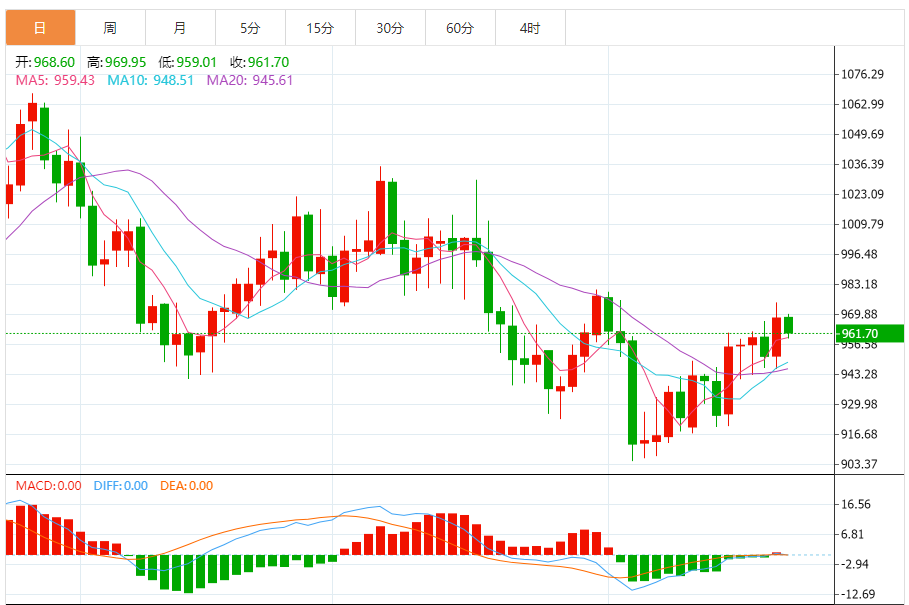Click the 1076.29 price axis label
This screenshot has height=605, width=909.
point(862,74)
